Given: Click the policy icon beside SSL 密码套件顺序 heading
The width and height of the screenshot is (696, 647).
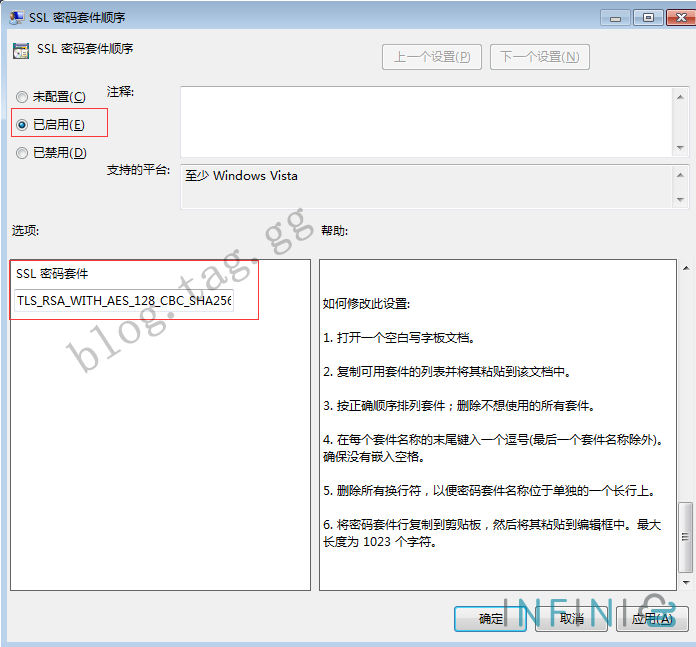Looking at the screenshot, I should point(19,50).
